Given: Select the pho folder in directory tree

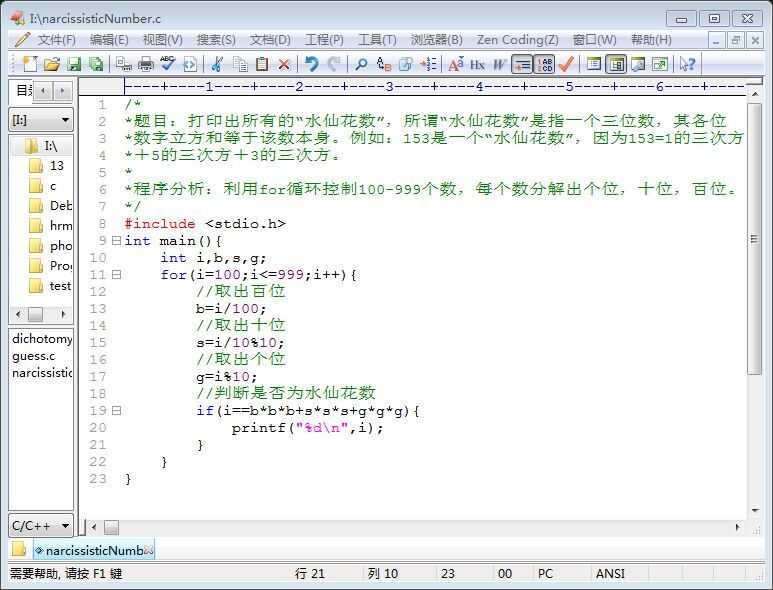Looking at the screenshot, I should (50, 246).
